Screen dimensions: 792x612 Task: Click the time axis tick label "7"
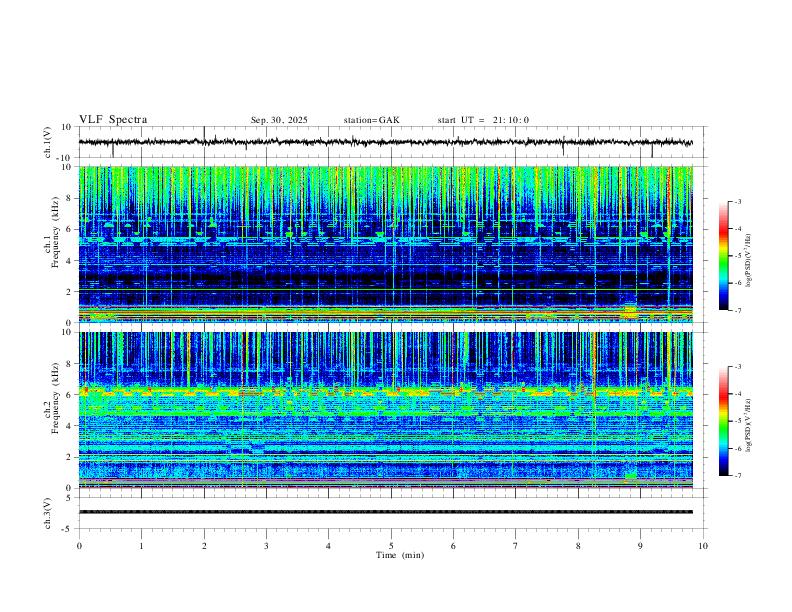click(516, 546)
